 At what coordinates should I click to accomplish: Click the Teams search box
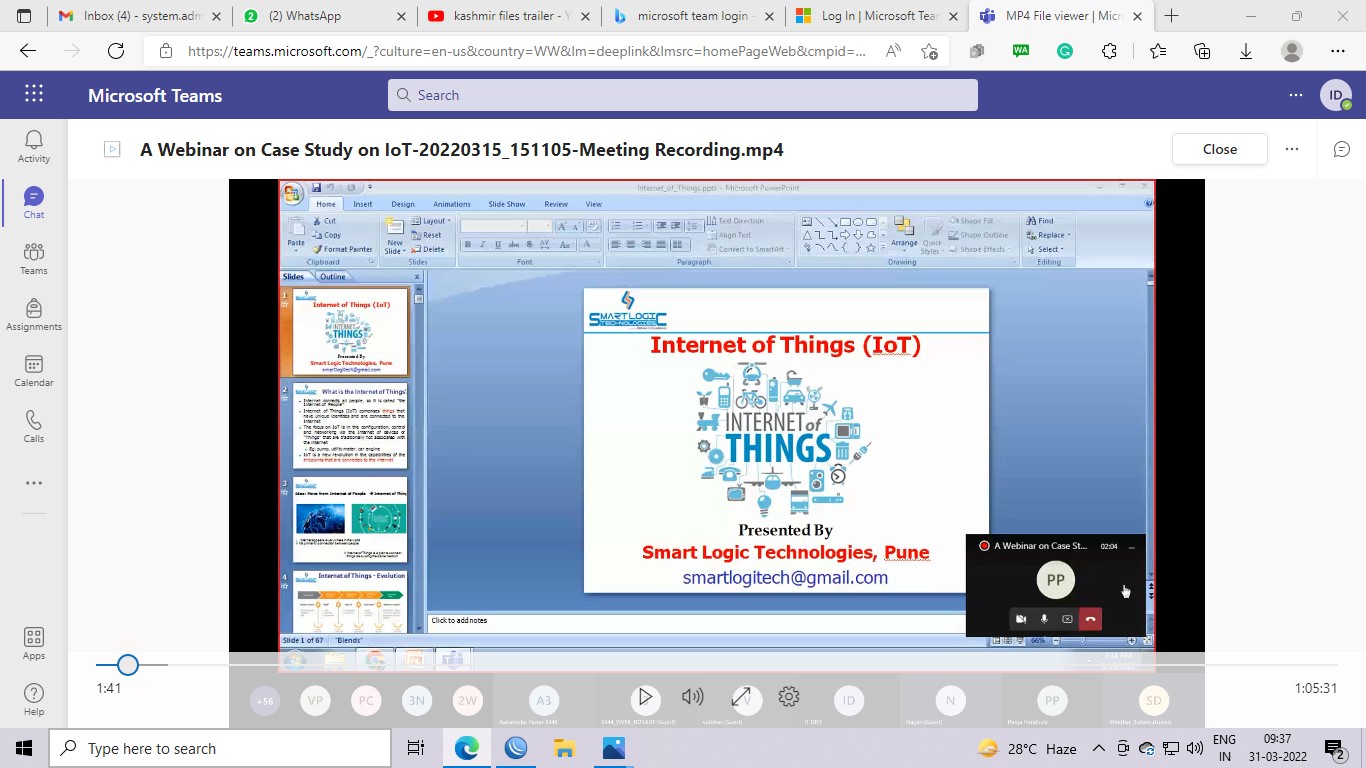[683, 95]
